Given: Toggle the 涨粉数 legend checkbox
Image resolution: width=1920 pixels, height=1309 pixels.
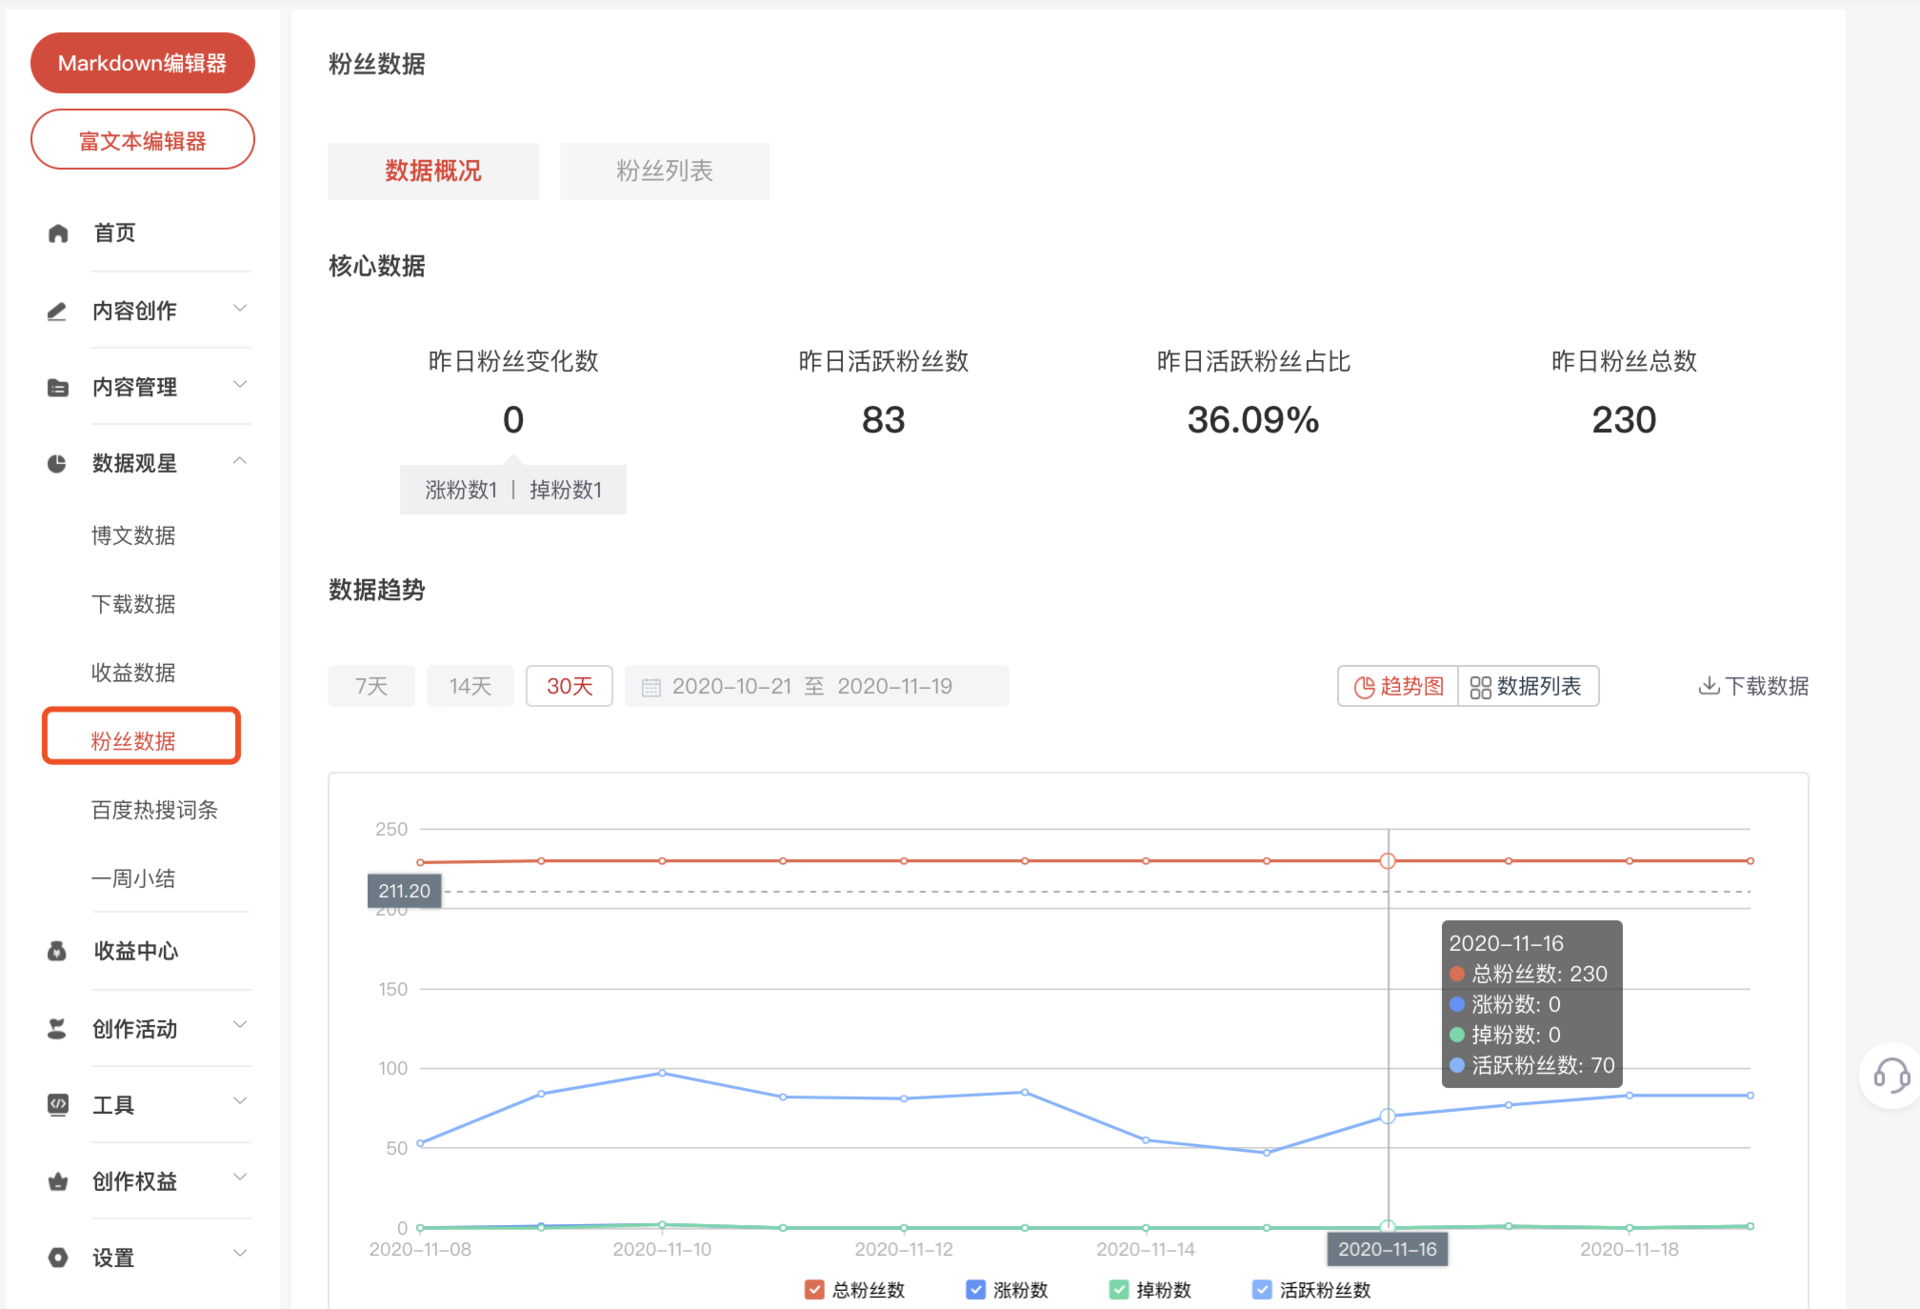Looking at the screenshot, I should click(975, 1290).
